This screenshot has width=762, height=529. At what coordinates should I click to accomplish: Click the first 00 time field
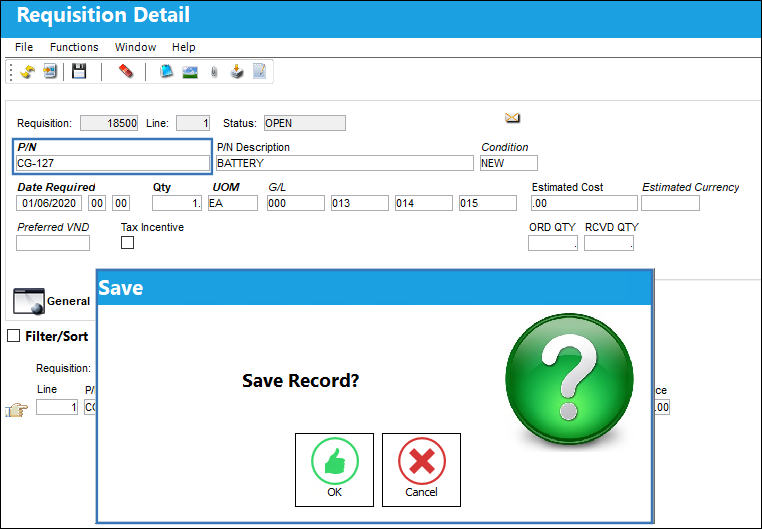tap(97, 203)
